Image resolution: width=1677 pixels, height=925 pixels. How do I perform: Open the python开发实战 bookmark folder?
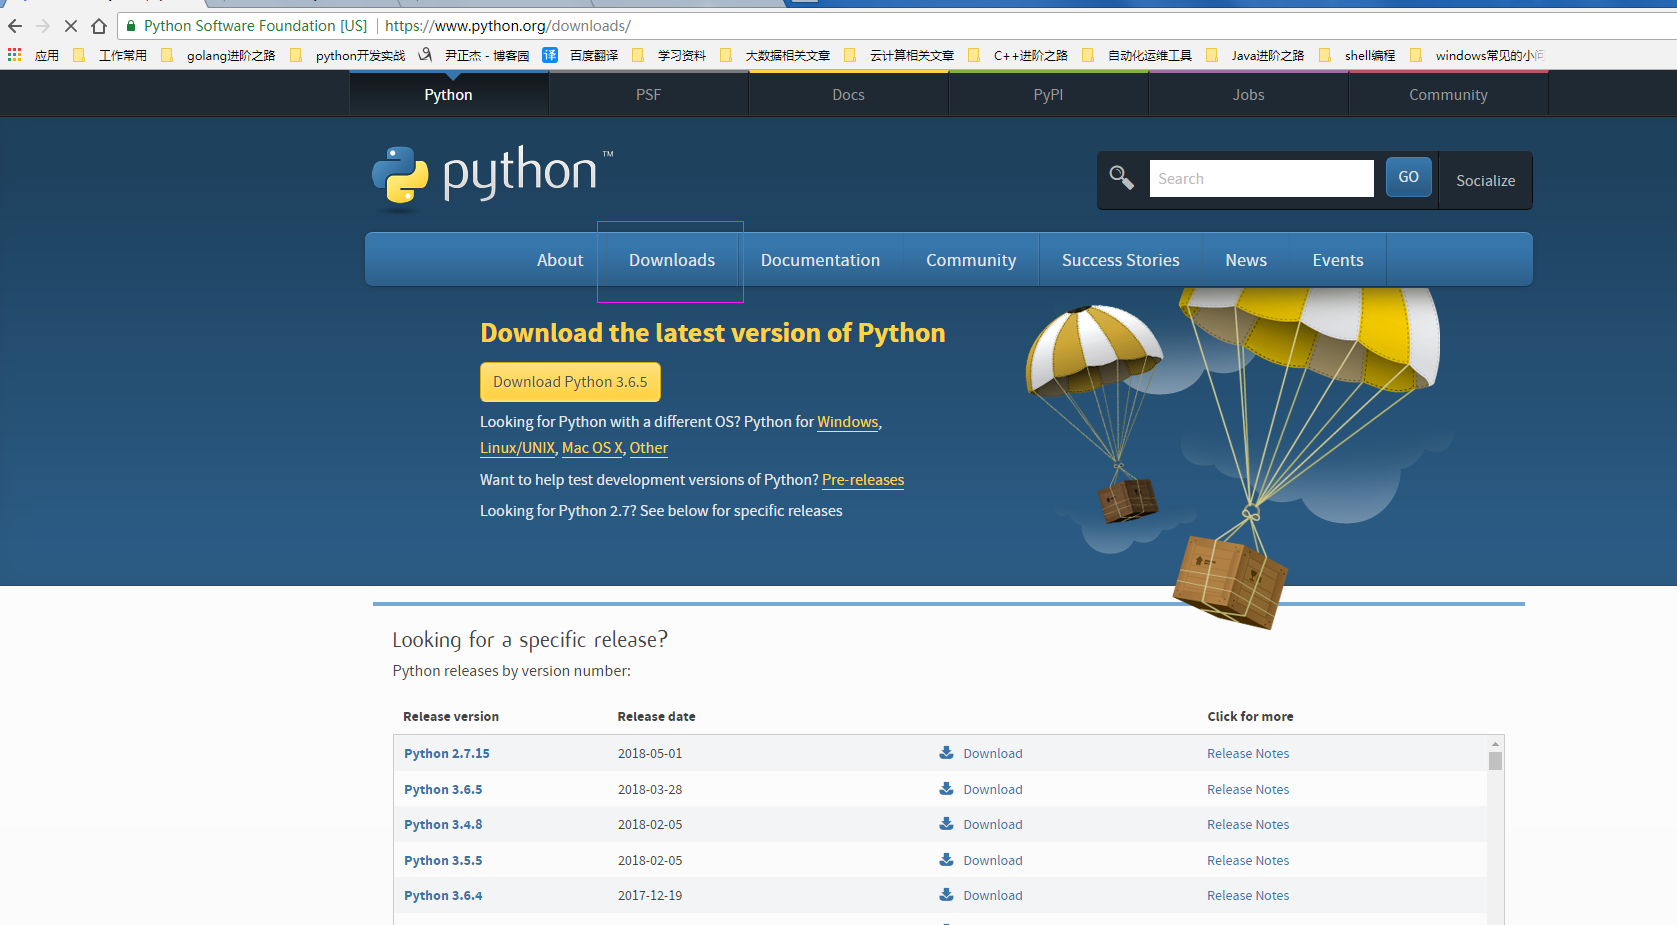348,55
